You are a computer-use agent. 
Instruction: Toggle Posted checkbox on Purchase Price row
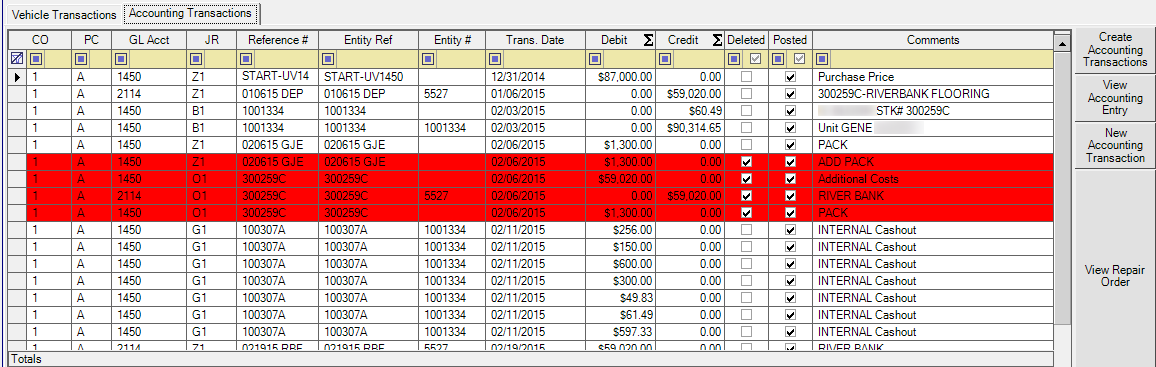tap(790, 77)
